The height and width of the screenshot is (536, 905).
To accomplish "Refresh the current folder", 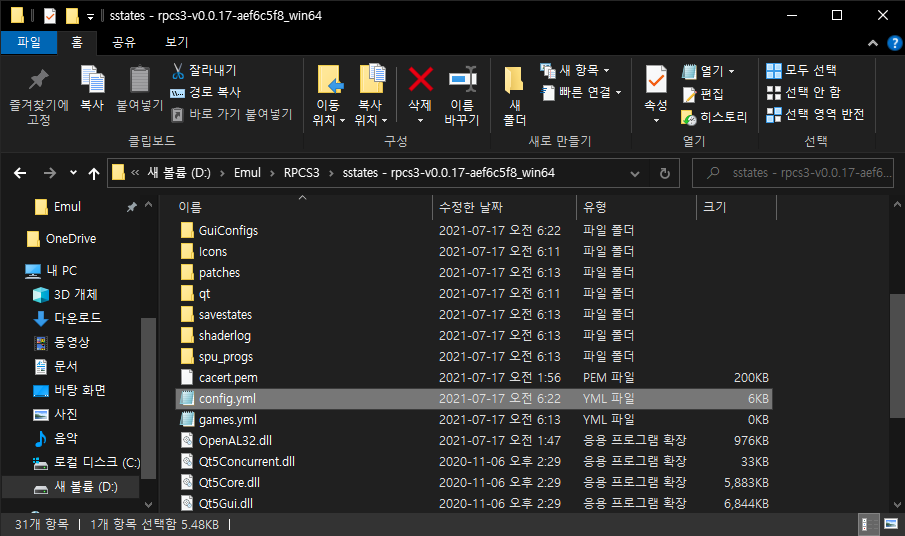I will (665, 173).
